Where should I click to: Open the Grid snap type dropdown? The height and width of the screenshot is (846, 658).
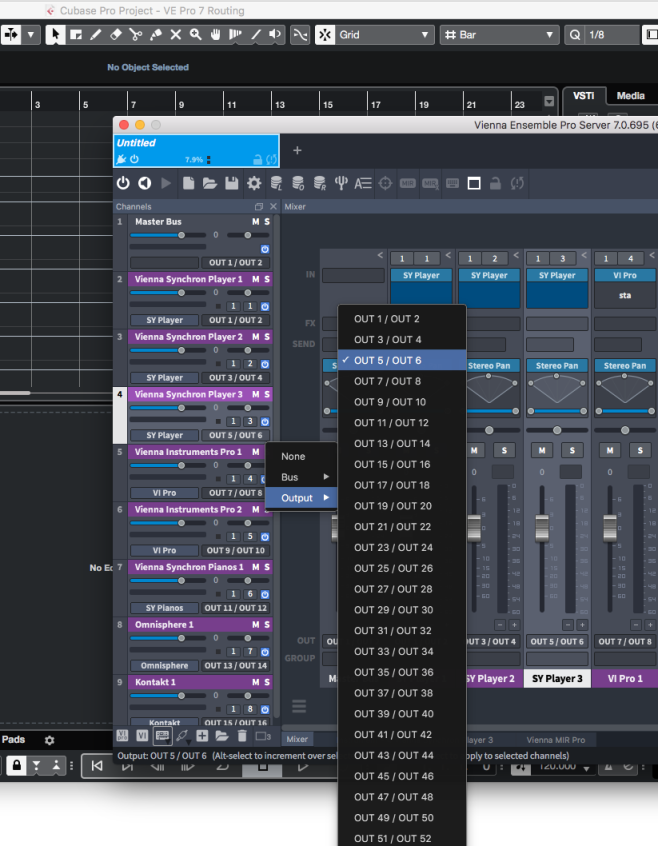(385, 35)
